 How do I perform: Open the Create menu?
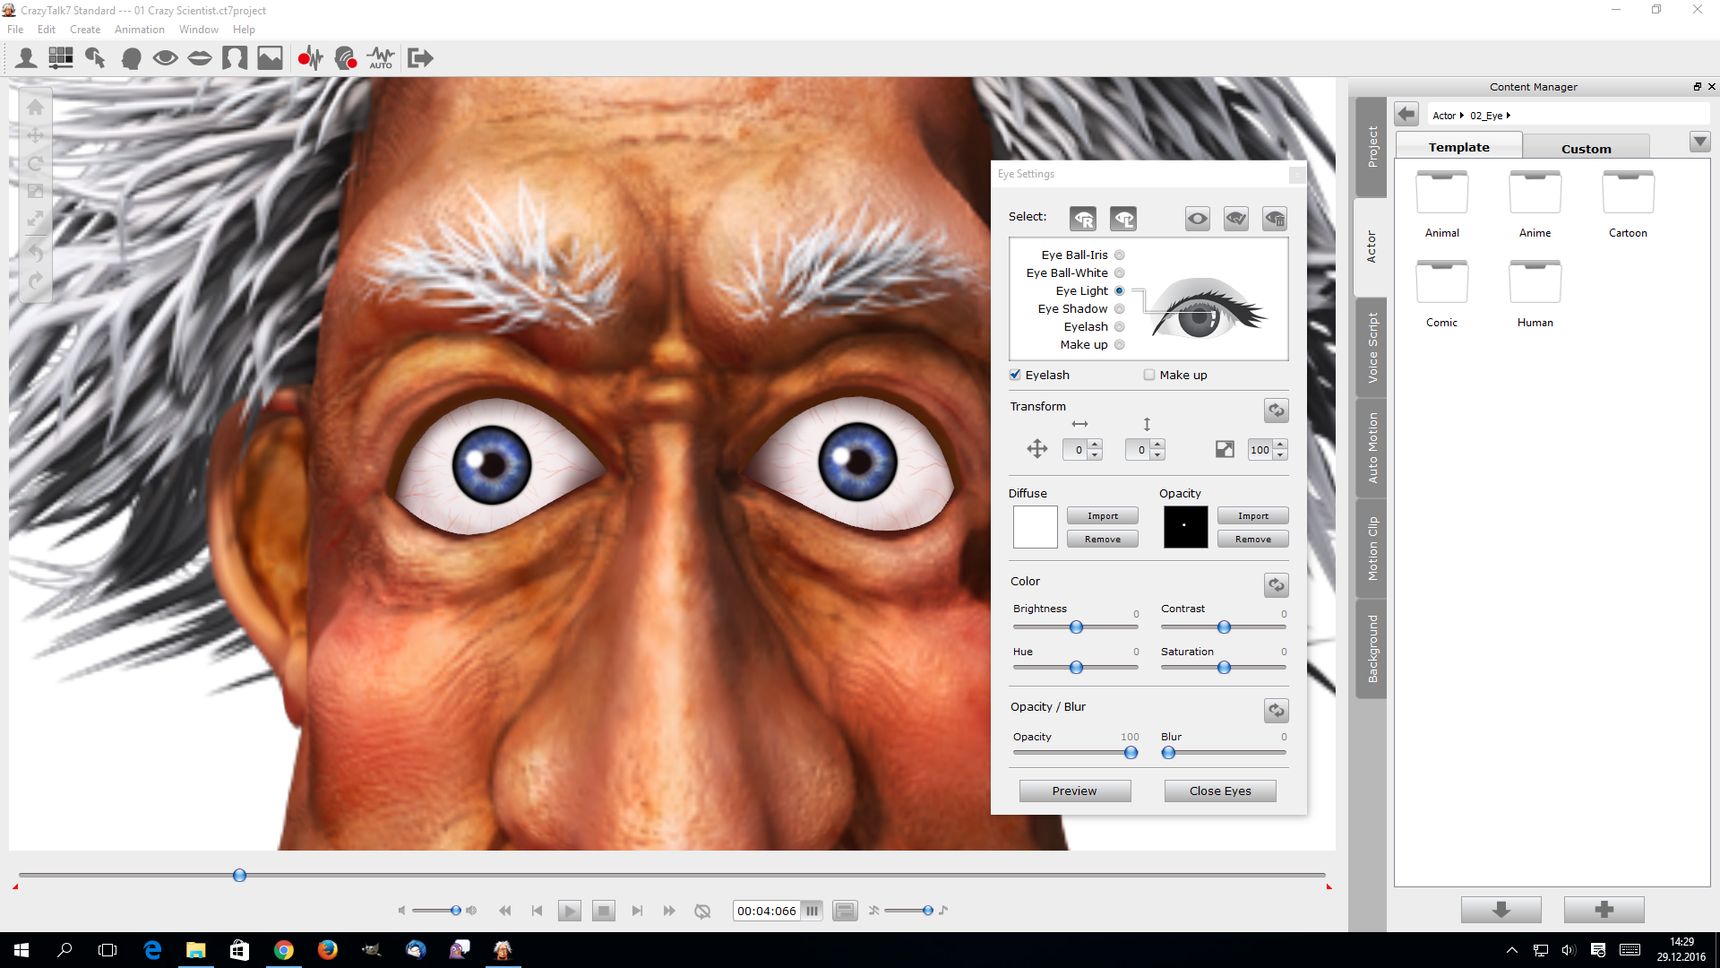85,29
